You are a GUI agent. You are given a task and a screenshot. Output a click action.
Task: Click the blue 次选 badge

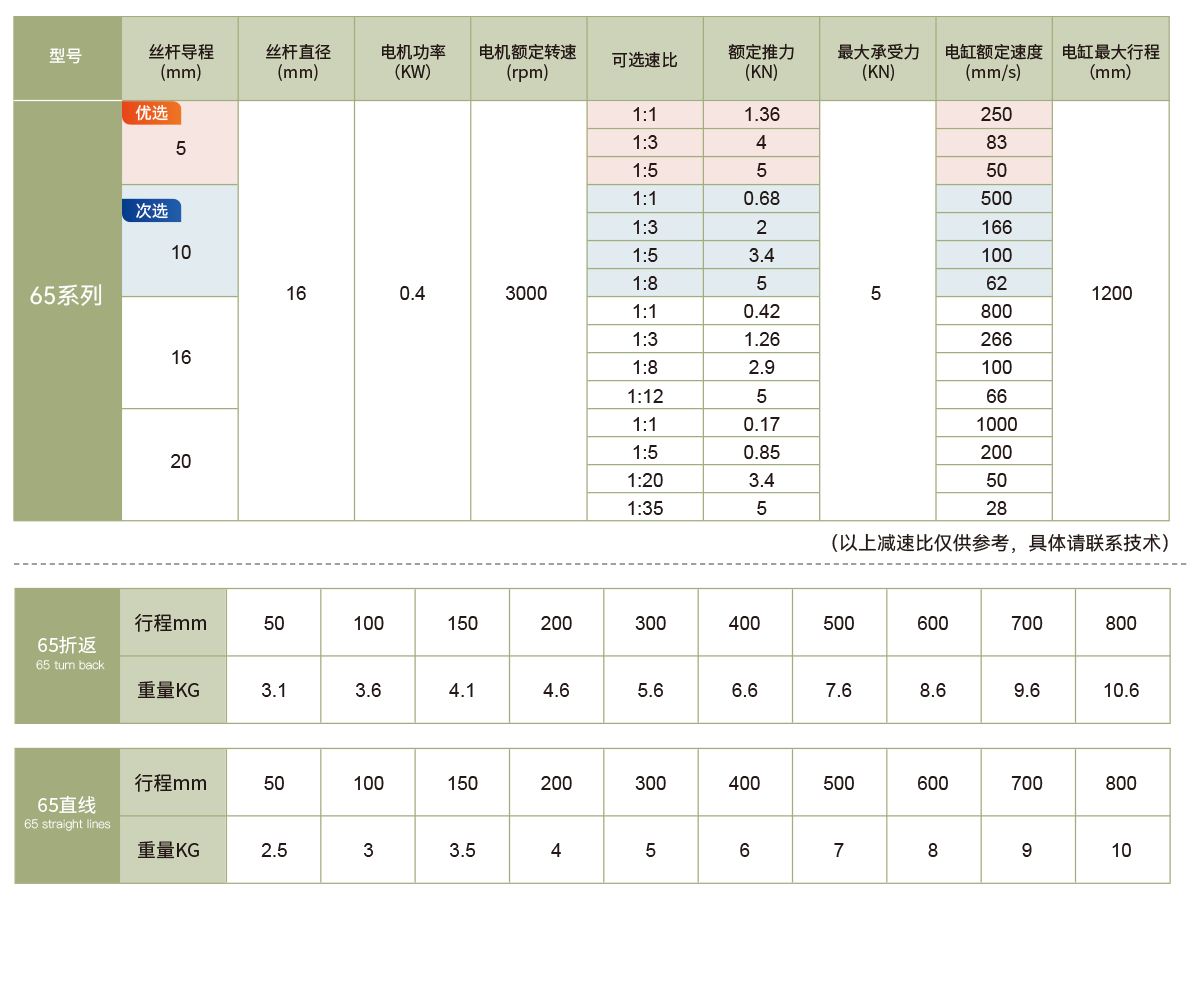pos(151,211)
